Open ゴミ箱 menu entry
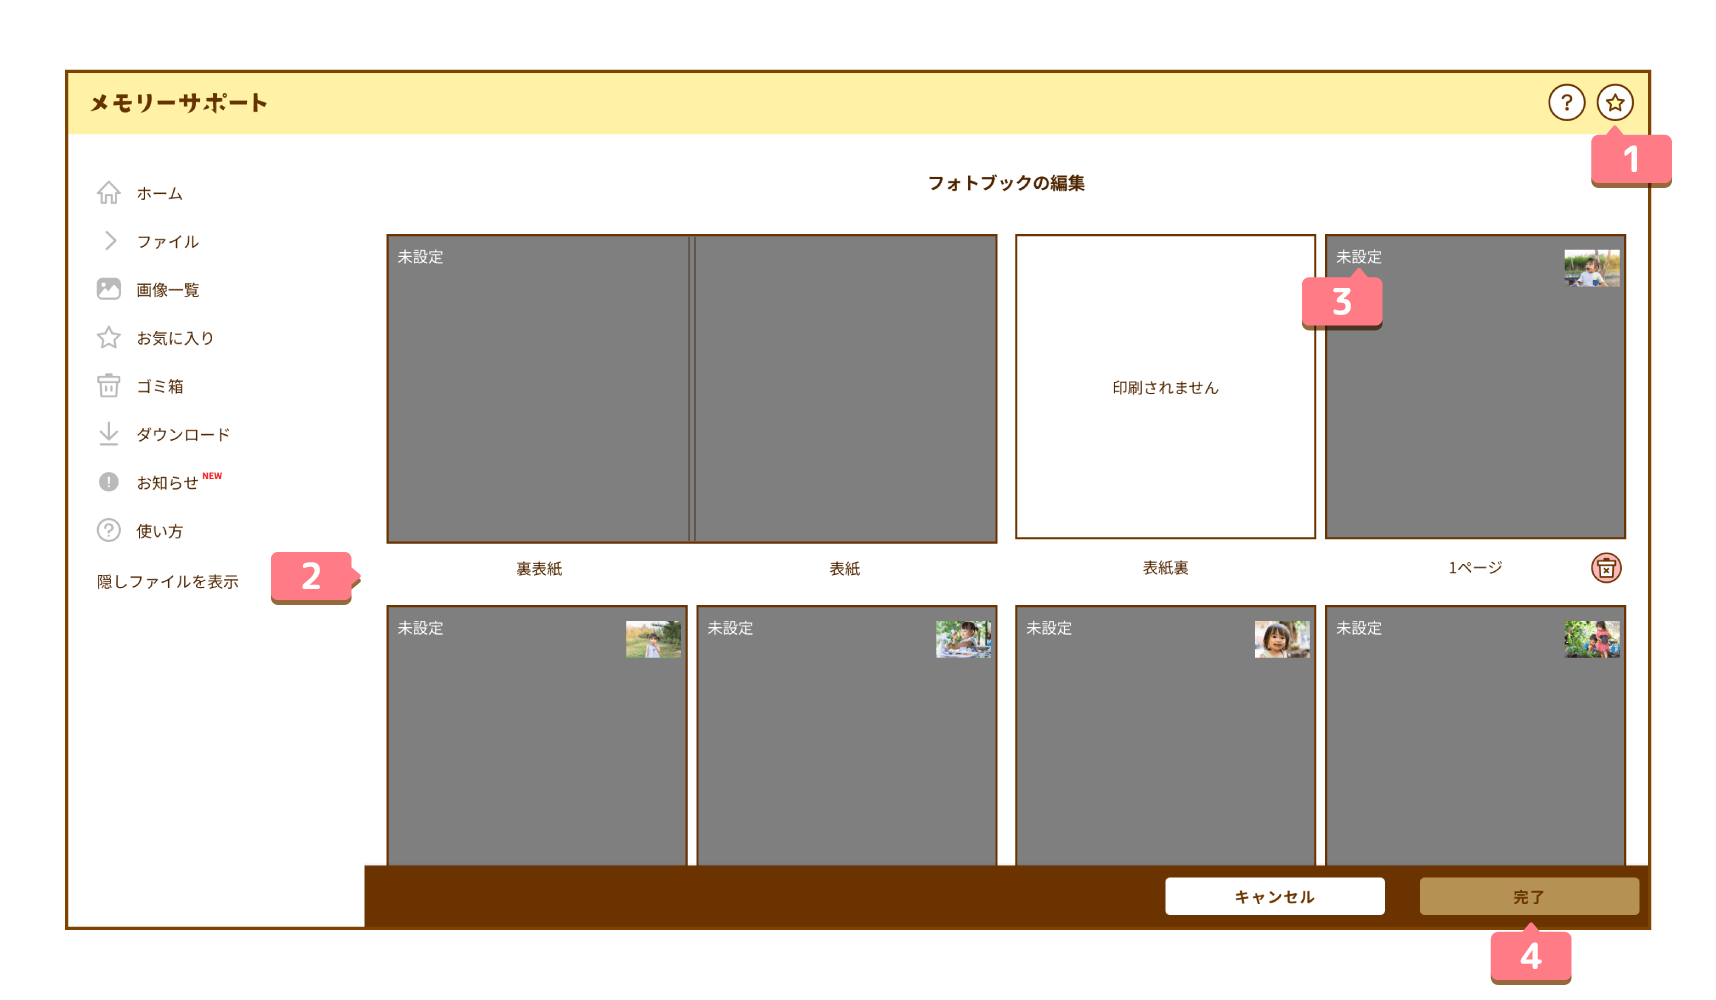The image size is (1716, 1000). pyautogui.click(x=160, y=386)
